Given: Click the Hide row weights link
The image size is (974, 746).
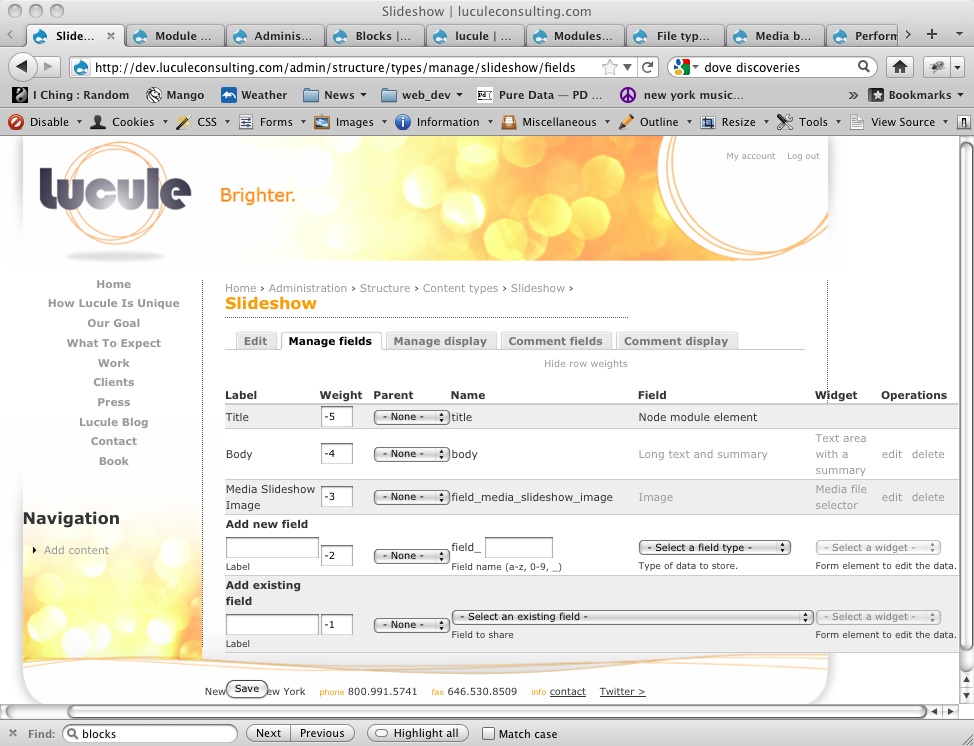Looking at the screenshot, I should (586, 364).
